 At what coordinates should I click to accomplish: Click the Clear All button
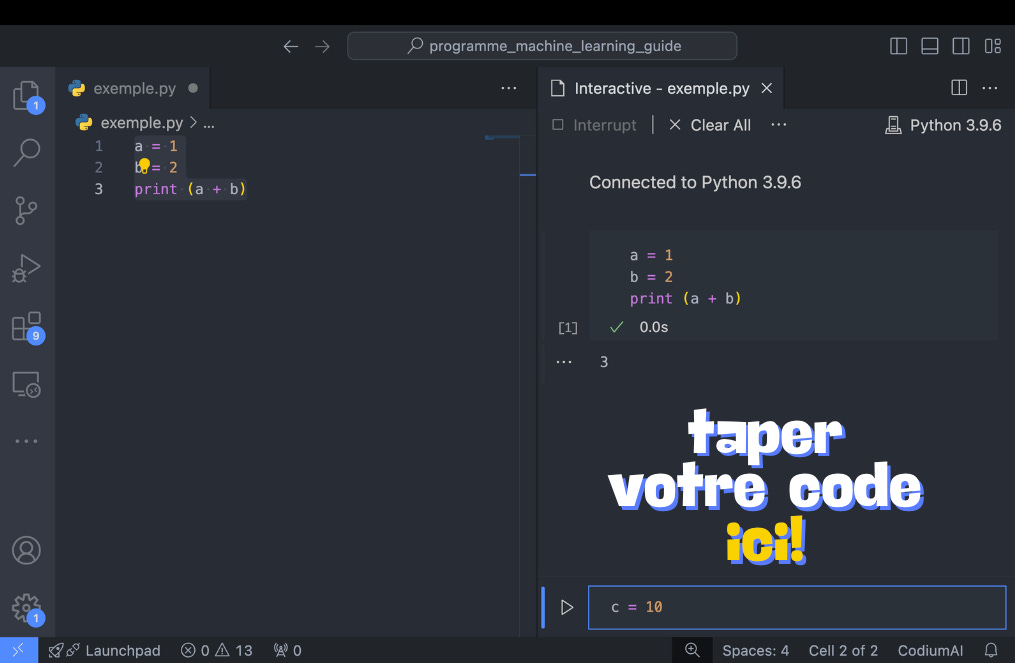[x=710, y=125]
